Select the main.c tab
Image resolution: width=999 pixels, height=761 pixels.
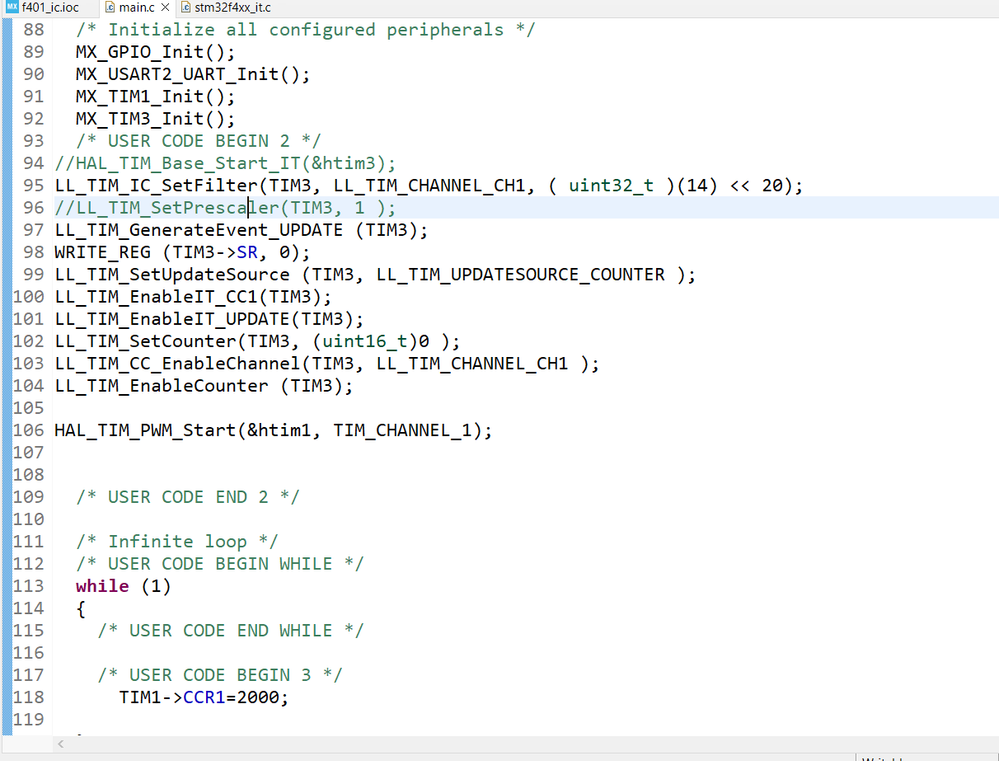pyautogui.click(x=135, y=7)
